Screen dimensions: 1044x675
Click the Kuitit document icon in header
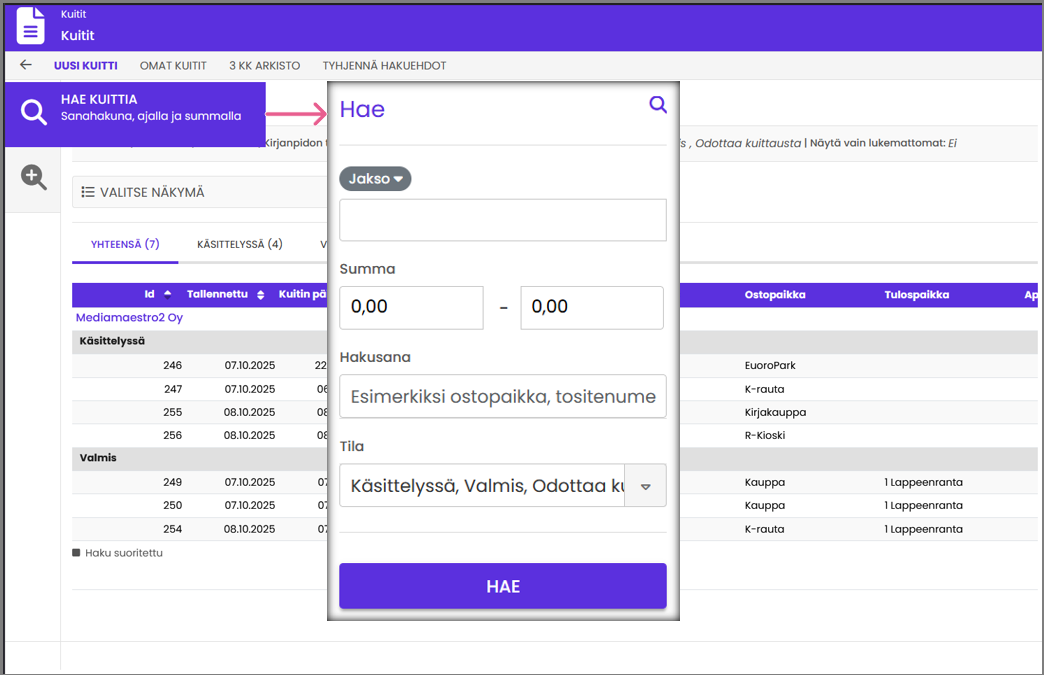31,26
